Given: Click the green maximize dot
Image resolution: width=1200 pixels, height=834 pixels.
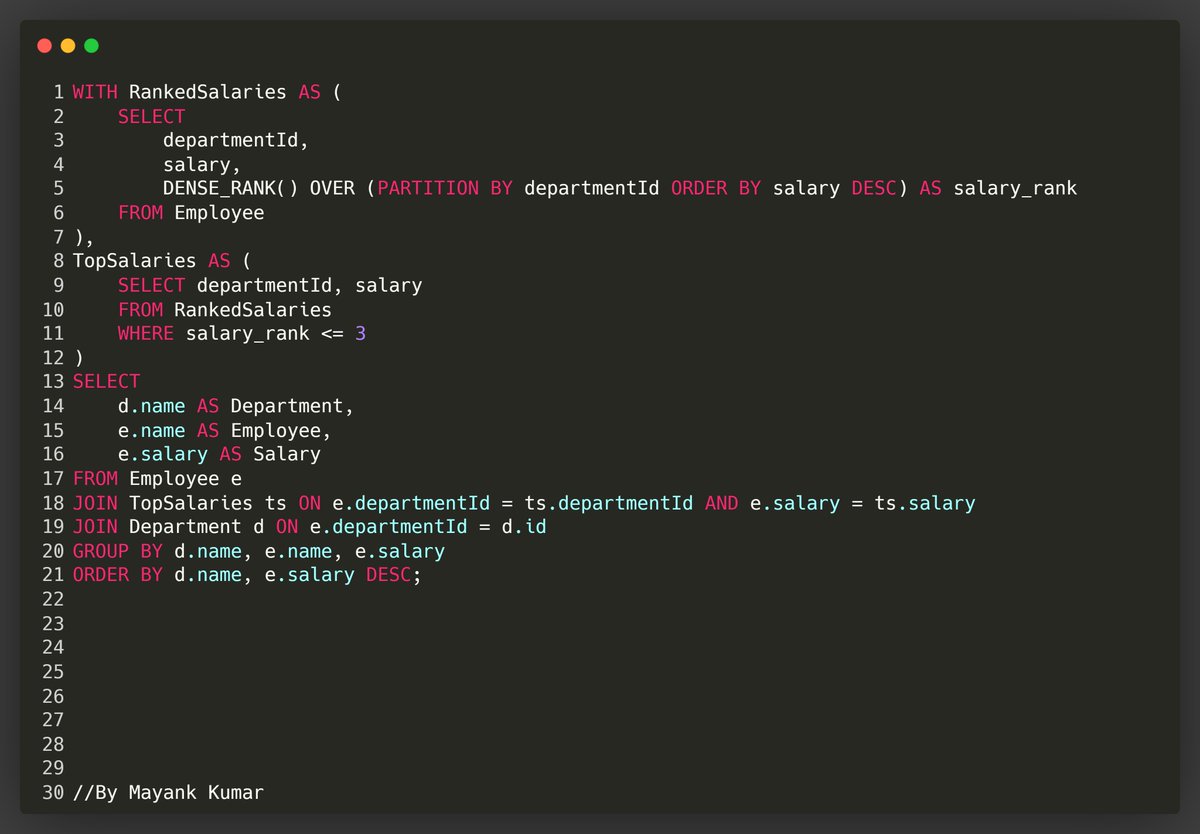Looking at the screenshot, I should click(x=91, y=46).
